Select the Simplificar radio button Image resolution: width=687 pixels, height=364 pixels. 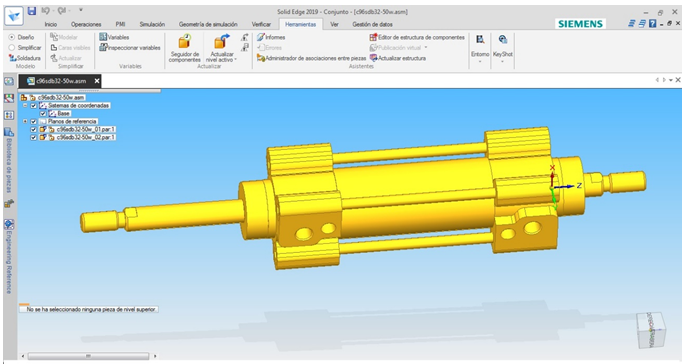coord(12,48)
